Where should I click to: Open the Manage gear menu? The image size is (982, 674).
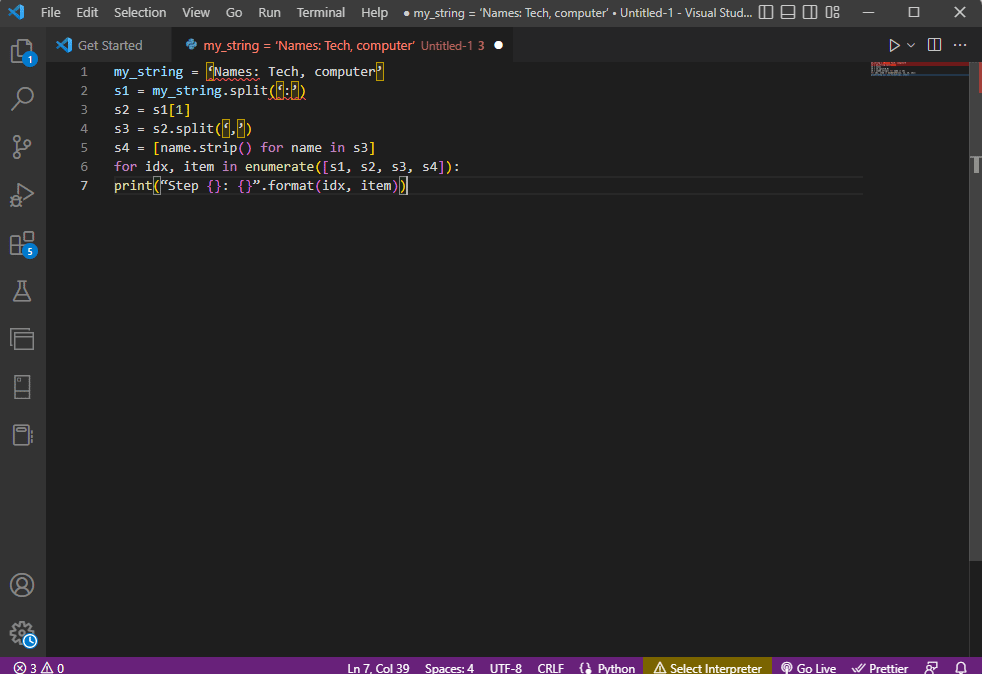click(23, 633)
